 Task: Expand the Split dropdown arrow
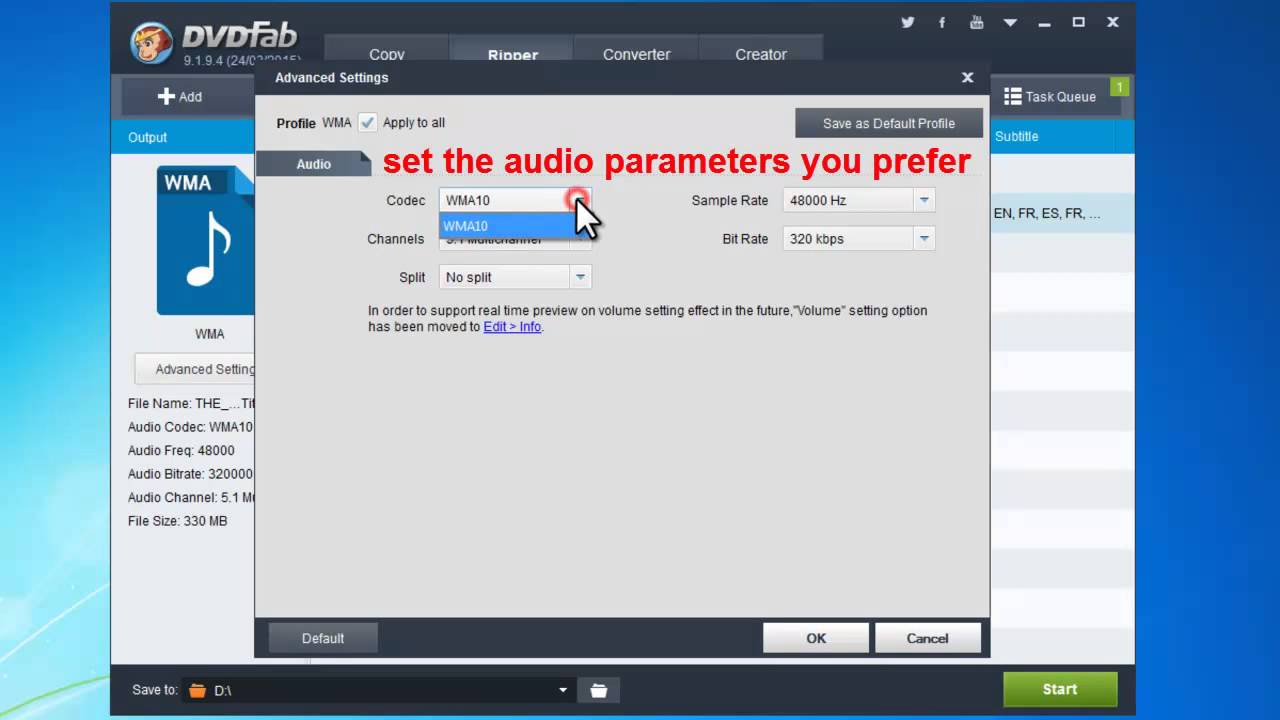pos(580,277)
